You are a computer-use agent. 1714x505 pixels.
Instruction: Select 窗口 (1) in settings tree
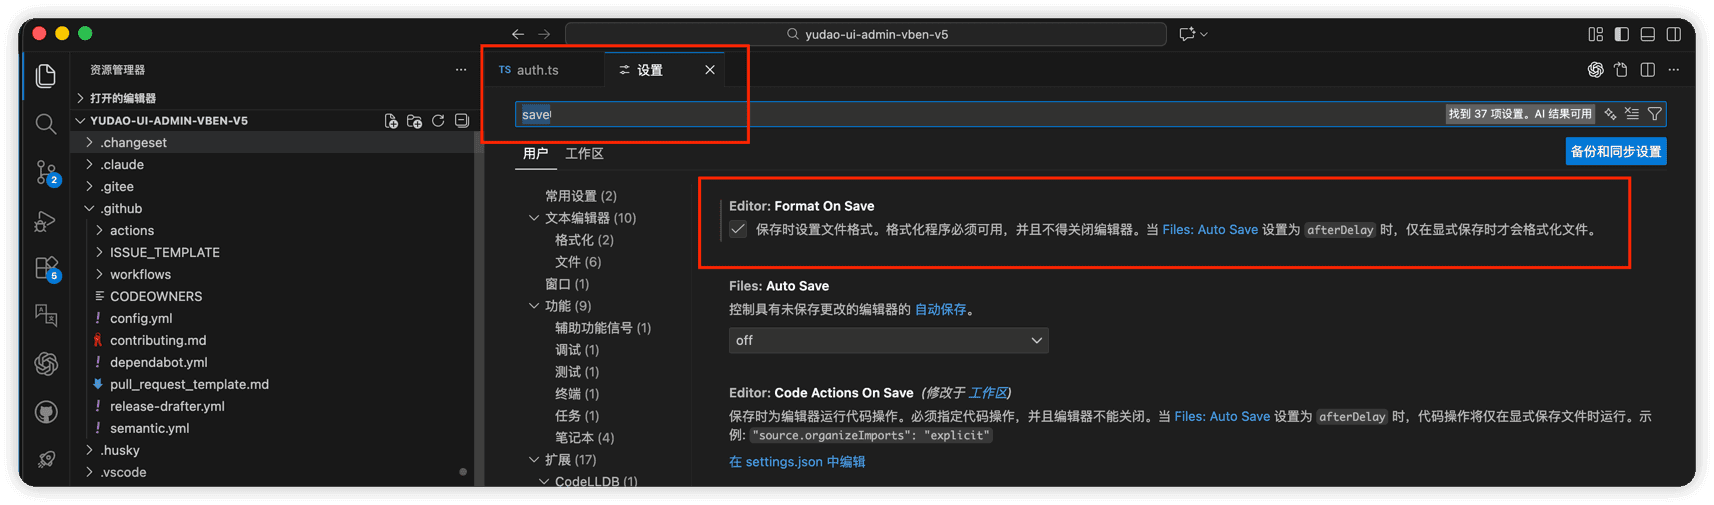[567, 284]
